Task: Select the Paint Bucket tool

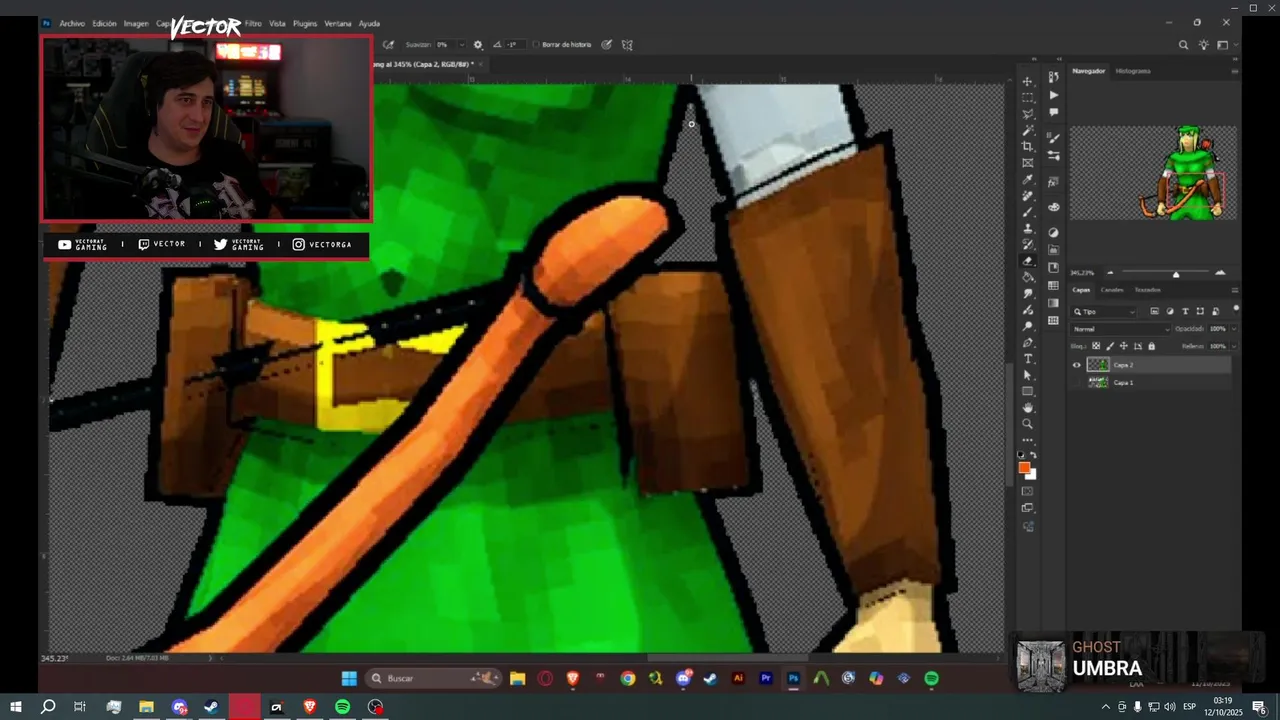Action: tap(1027, 276)
